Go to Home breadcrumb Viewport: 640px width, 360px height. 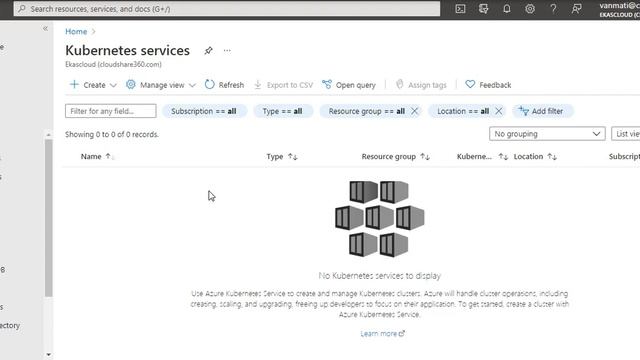[76, 31]
